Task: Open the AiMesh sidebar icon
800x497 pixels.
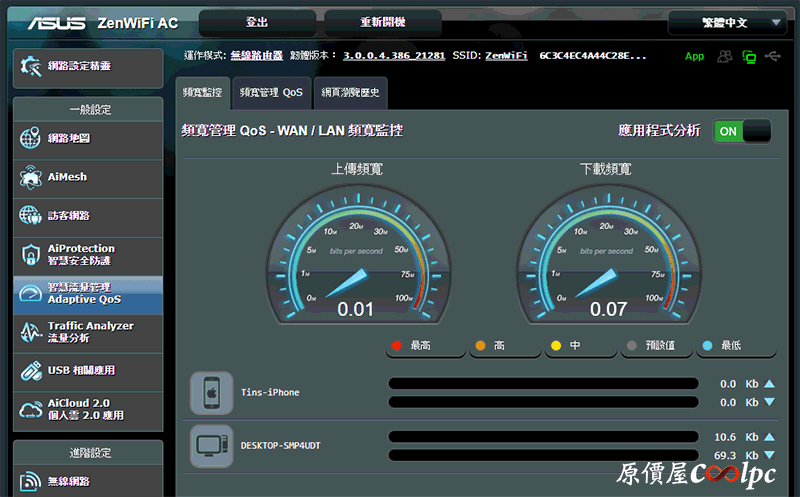Action: 30,177
